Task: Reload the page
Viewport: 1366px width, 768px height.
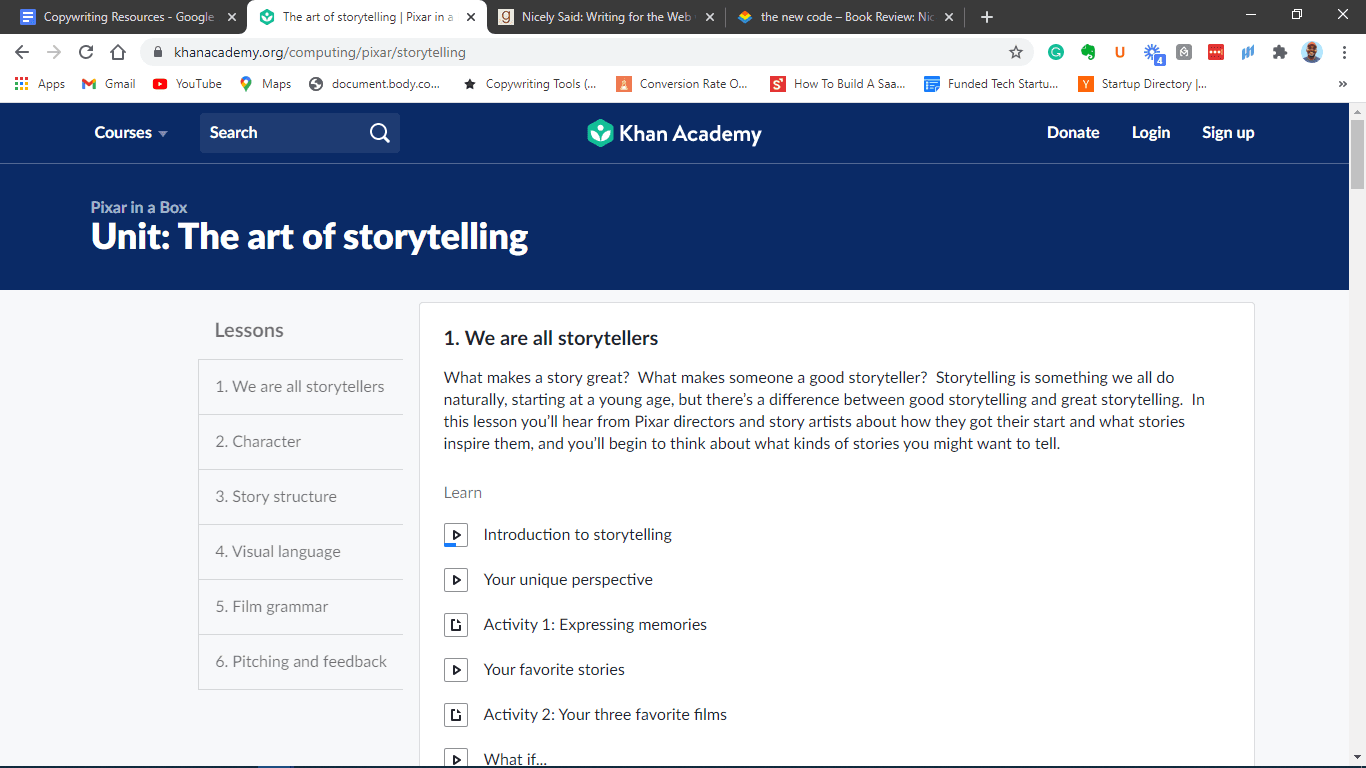Action: click(86, 52)
